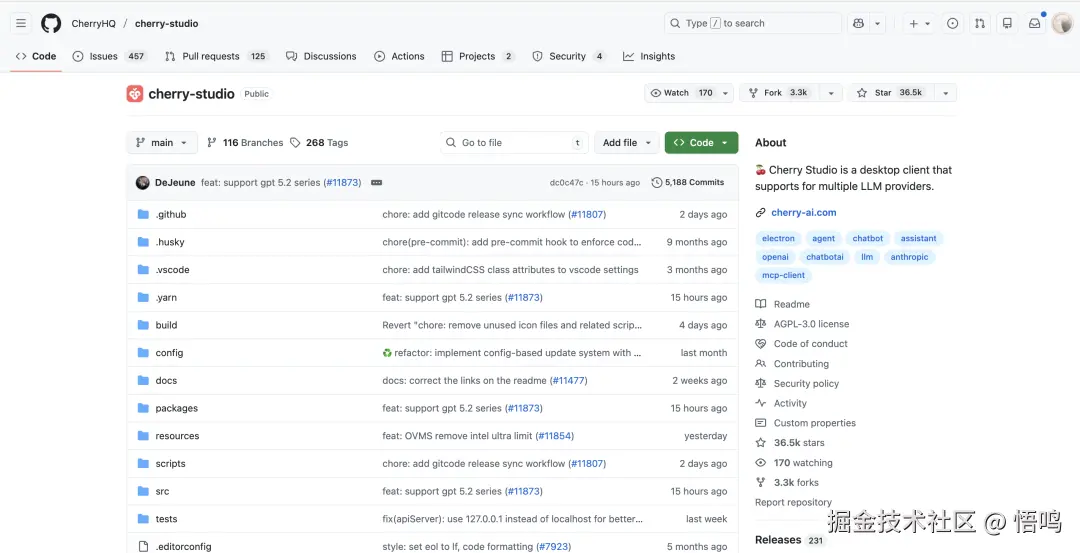
Task: Open the dc0c47c commit hash link
Action: click(x=566, y=182)
